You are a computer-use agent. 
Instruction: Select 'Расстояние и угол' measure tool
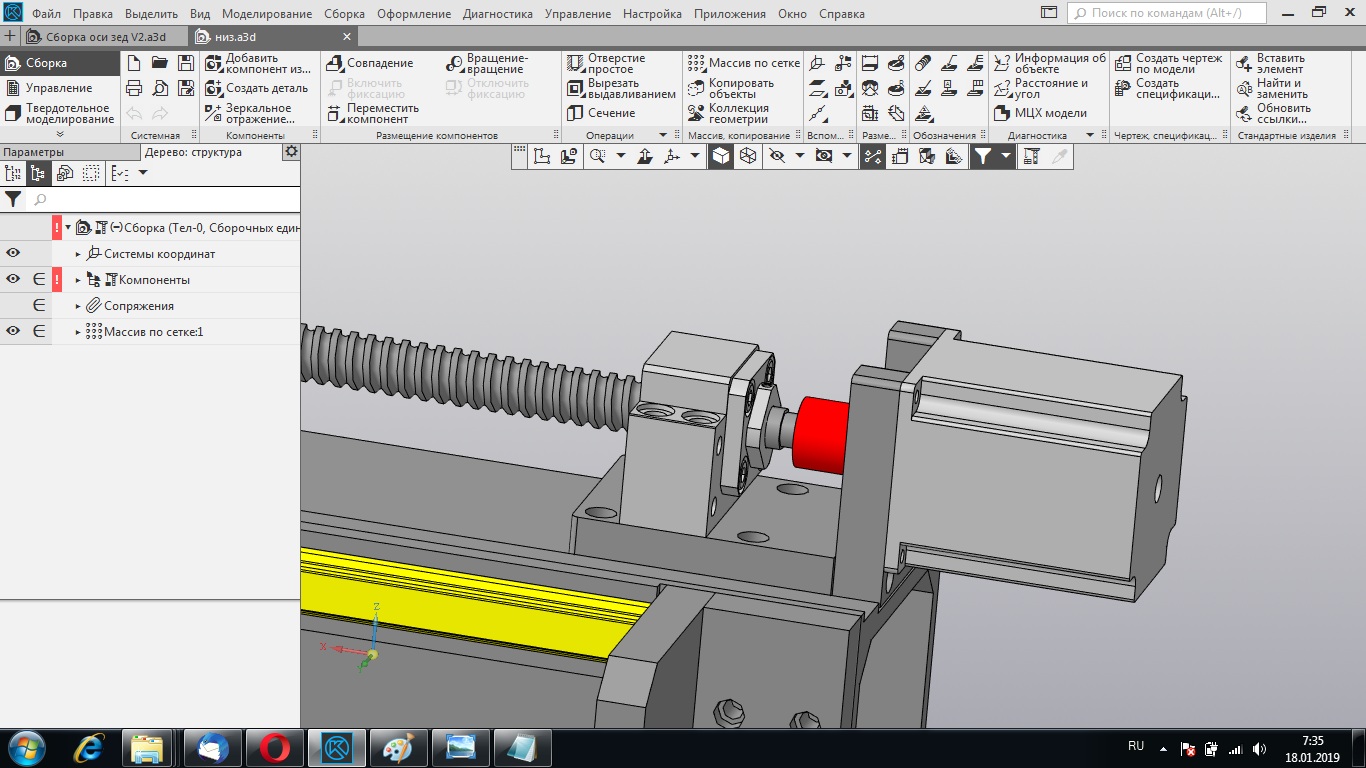pyautogui.click(x=1041, y=89)
